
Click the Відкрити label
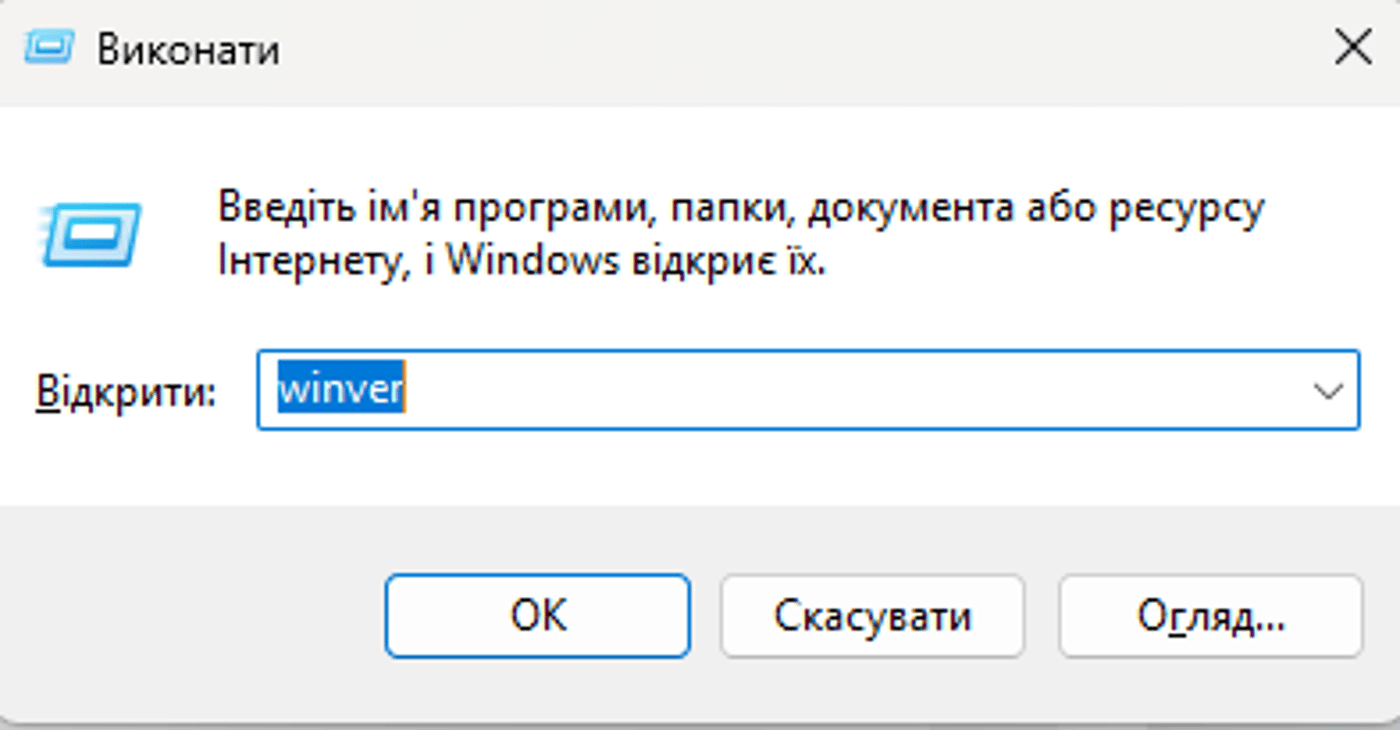click(127, 392)
